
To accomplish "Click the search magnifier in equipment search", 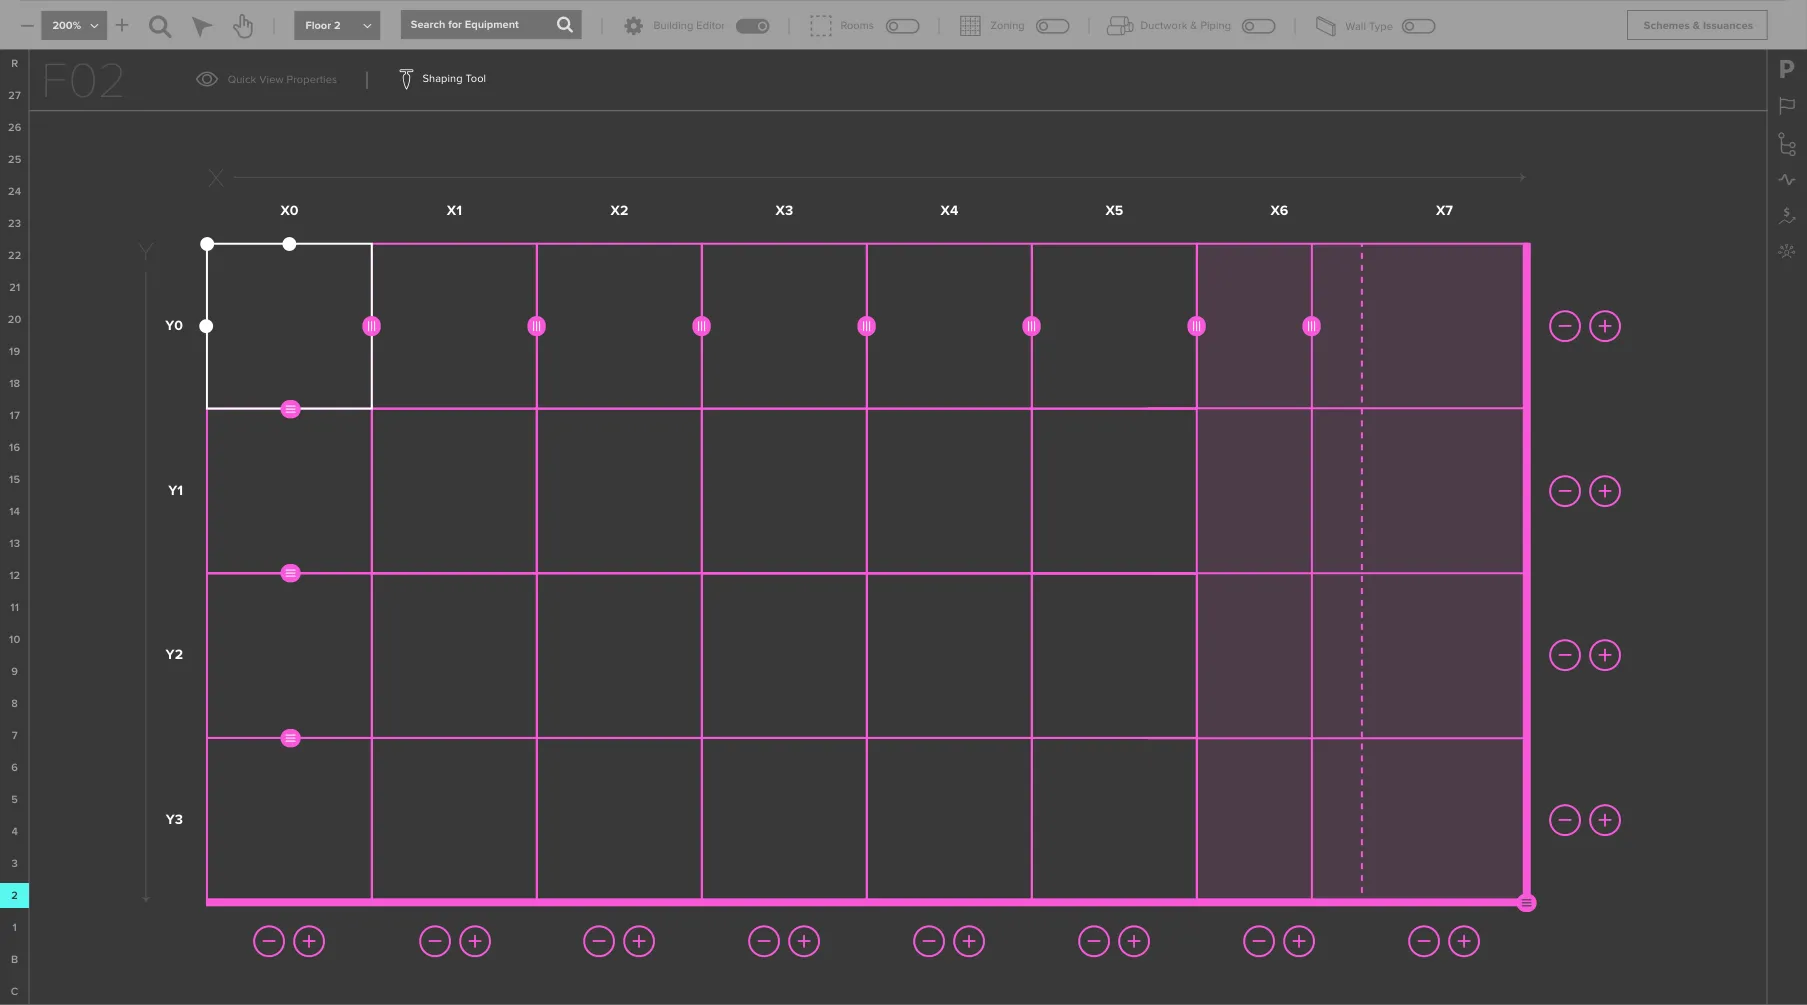I will [565, 25].
